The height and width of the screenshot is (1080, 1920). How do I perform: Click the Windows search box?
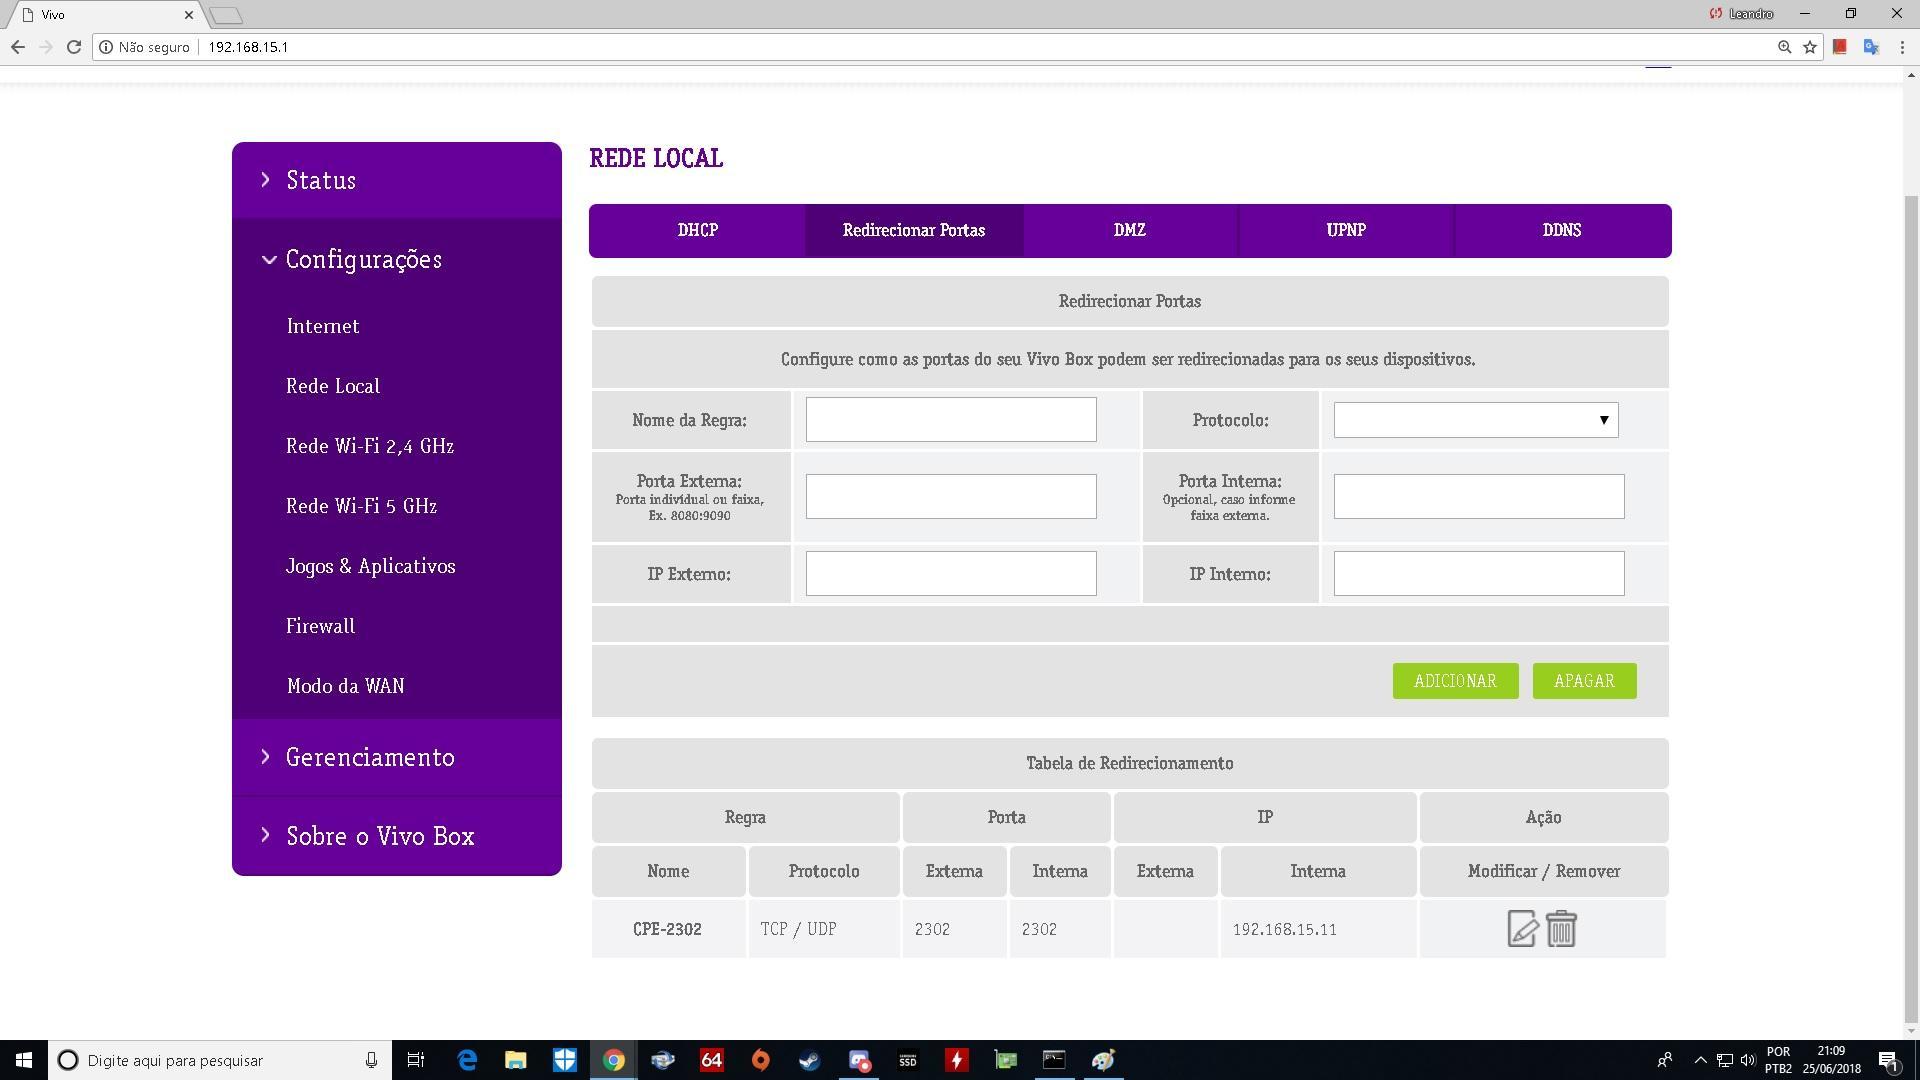point(220,1060)
